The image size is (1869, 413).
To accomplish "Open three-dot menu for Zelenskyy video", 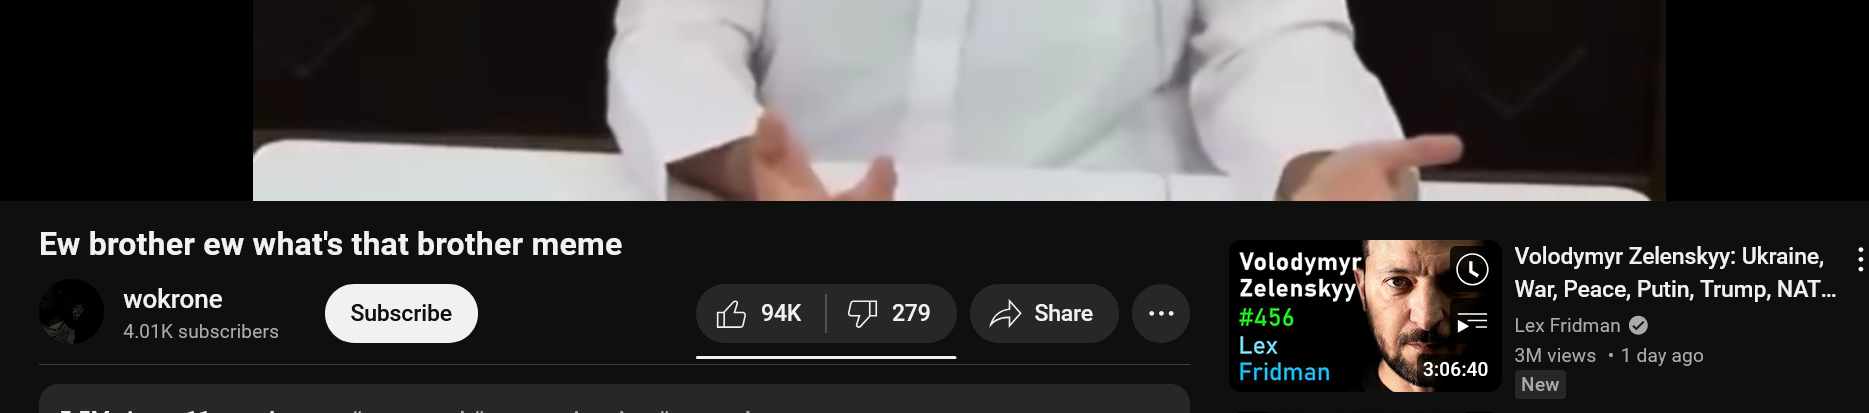I will click(x=1859, y=260).
